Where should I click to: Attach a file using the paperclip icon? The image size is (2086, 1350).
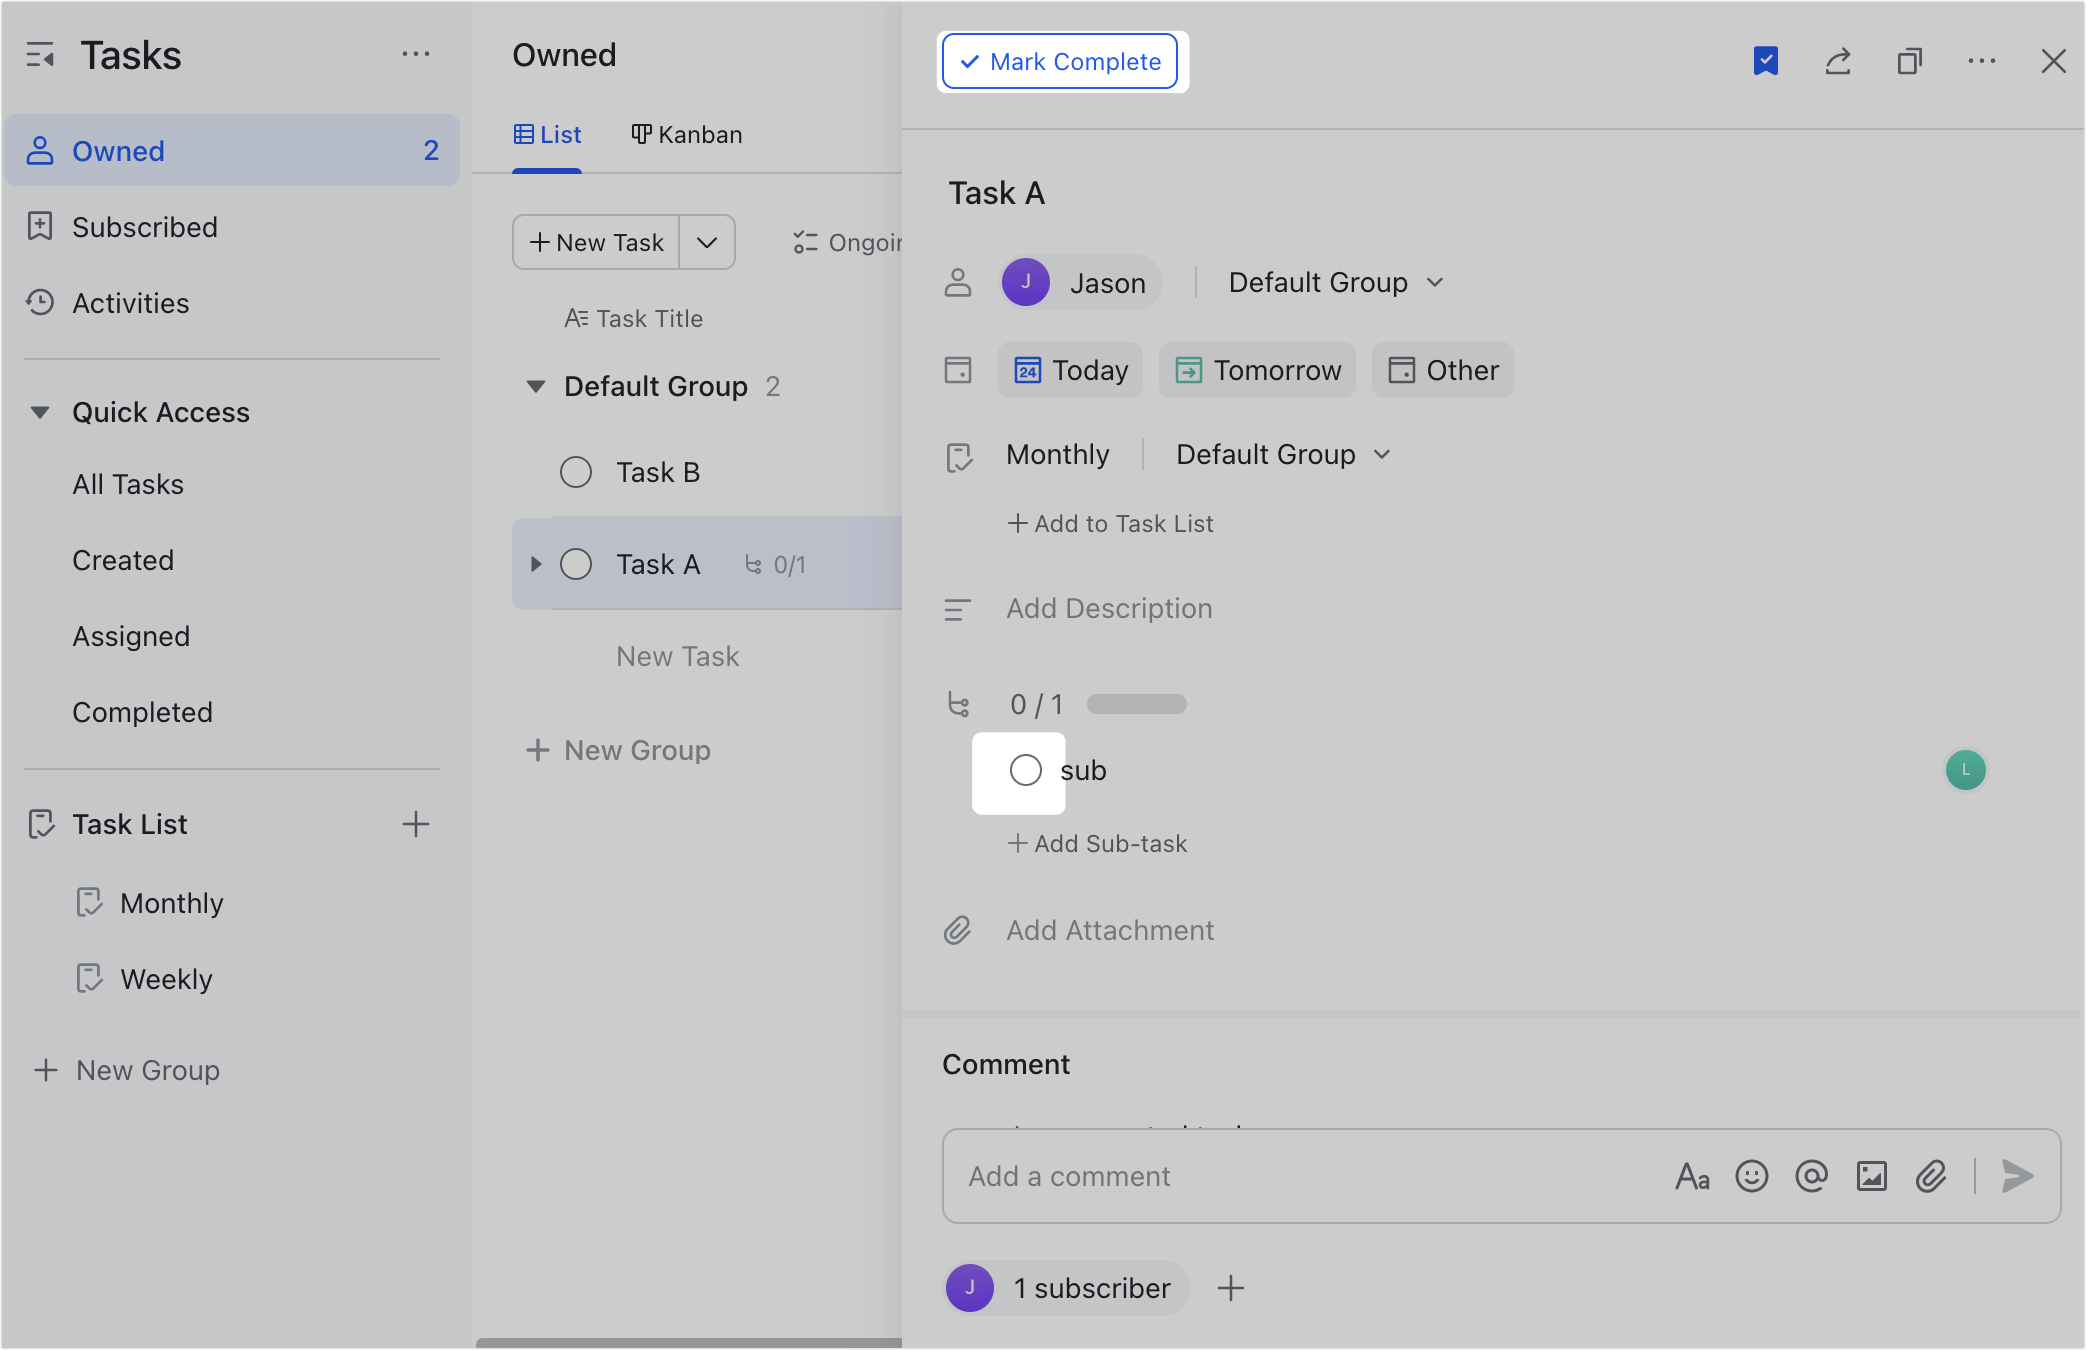[1931, 1176]
